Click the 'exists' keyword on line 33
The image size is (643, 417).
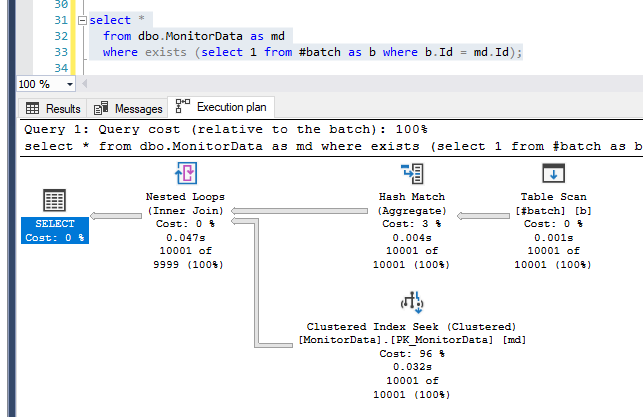[x=166, y=52]
